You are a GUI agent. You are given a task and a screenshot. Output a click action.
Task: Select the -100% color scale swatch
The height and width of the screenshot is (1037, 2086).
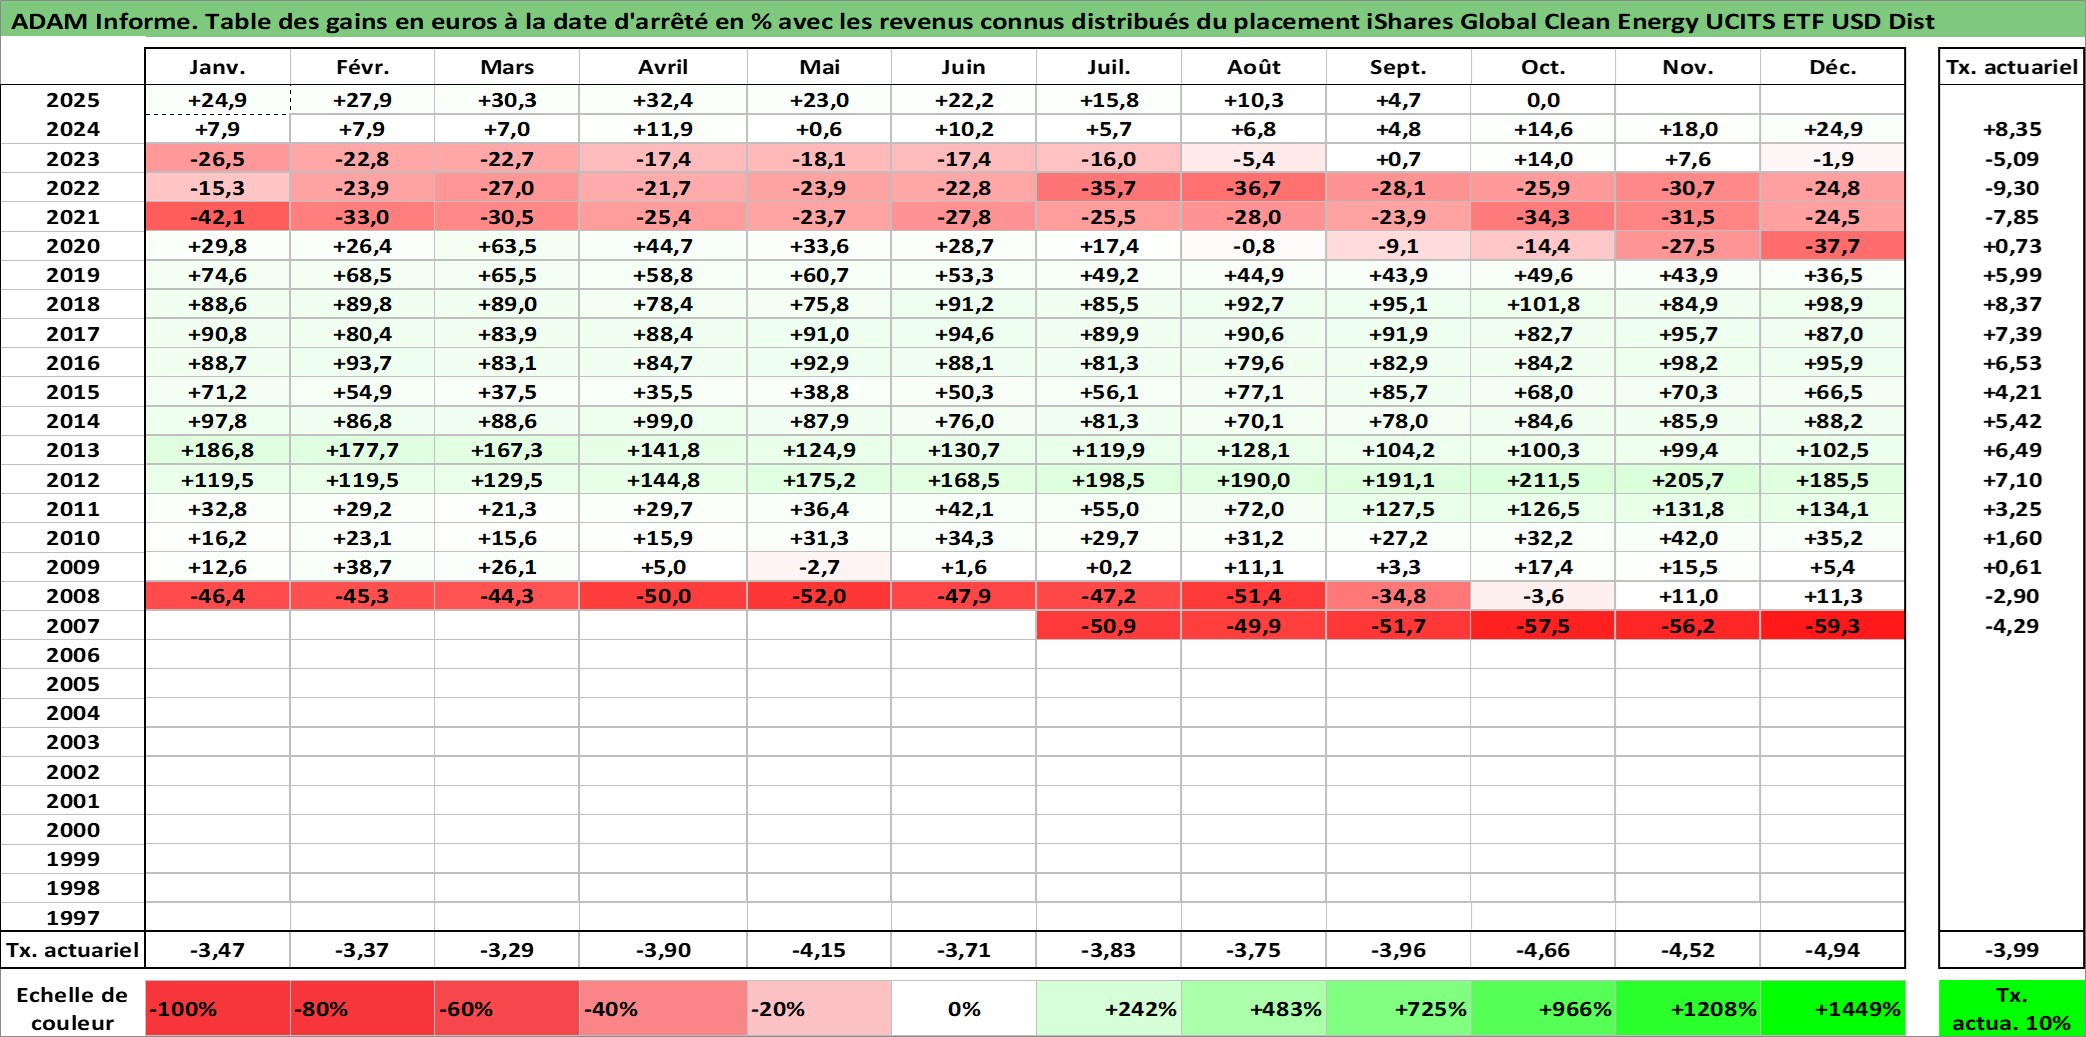(217, 1008)
